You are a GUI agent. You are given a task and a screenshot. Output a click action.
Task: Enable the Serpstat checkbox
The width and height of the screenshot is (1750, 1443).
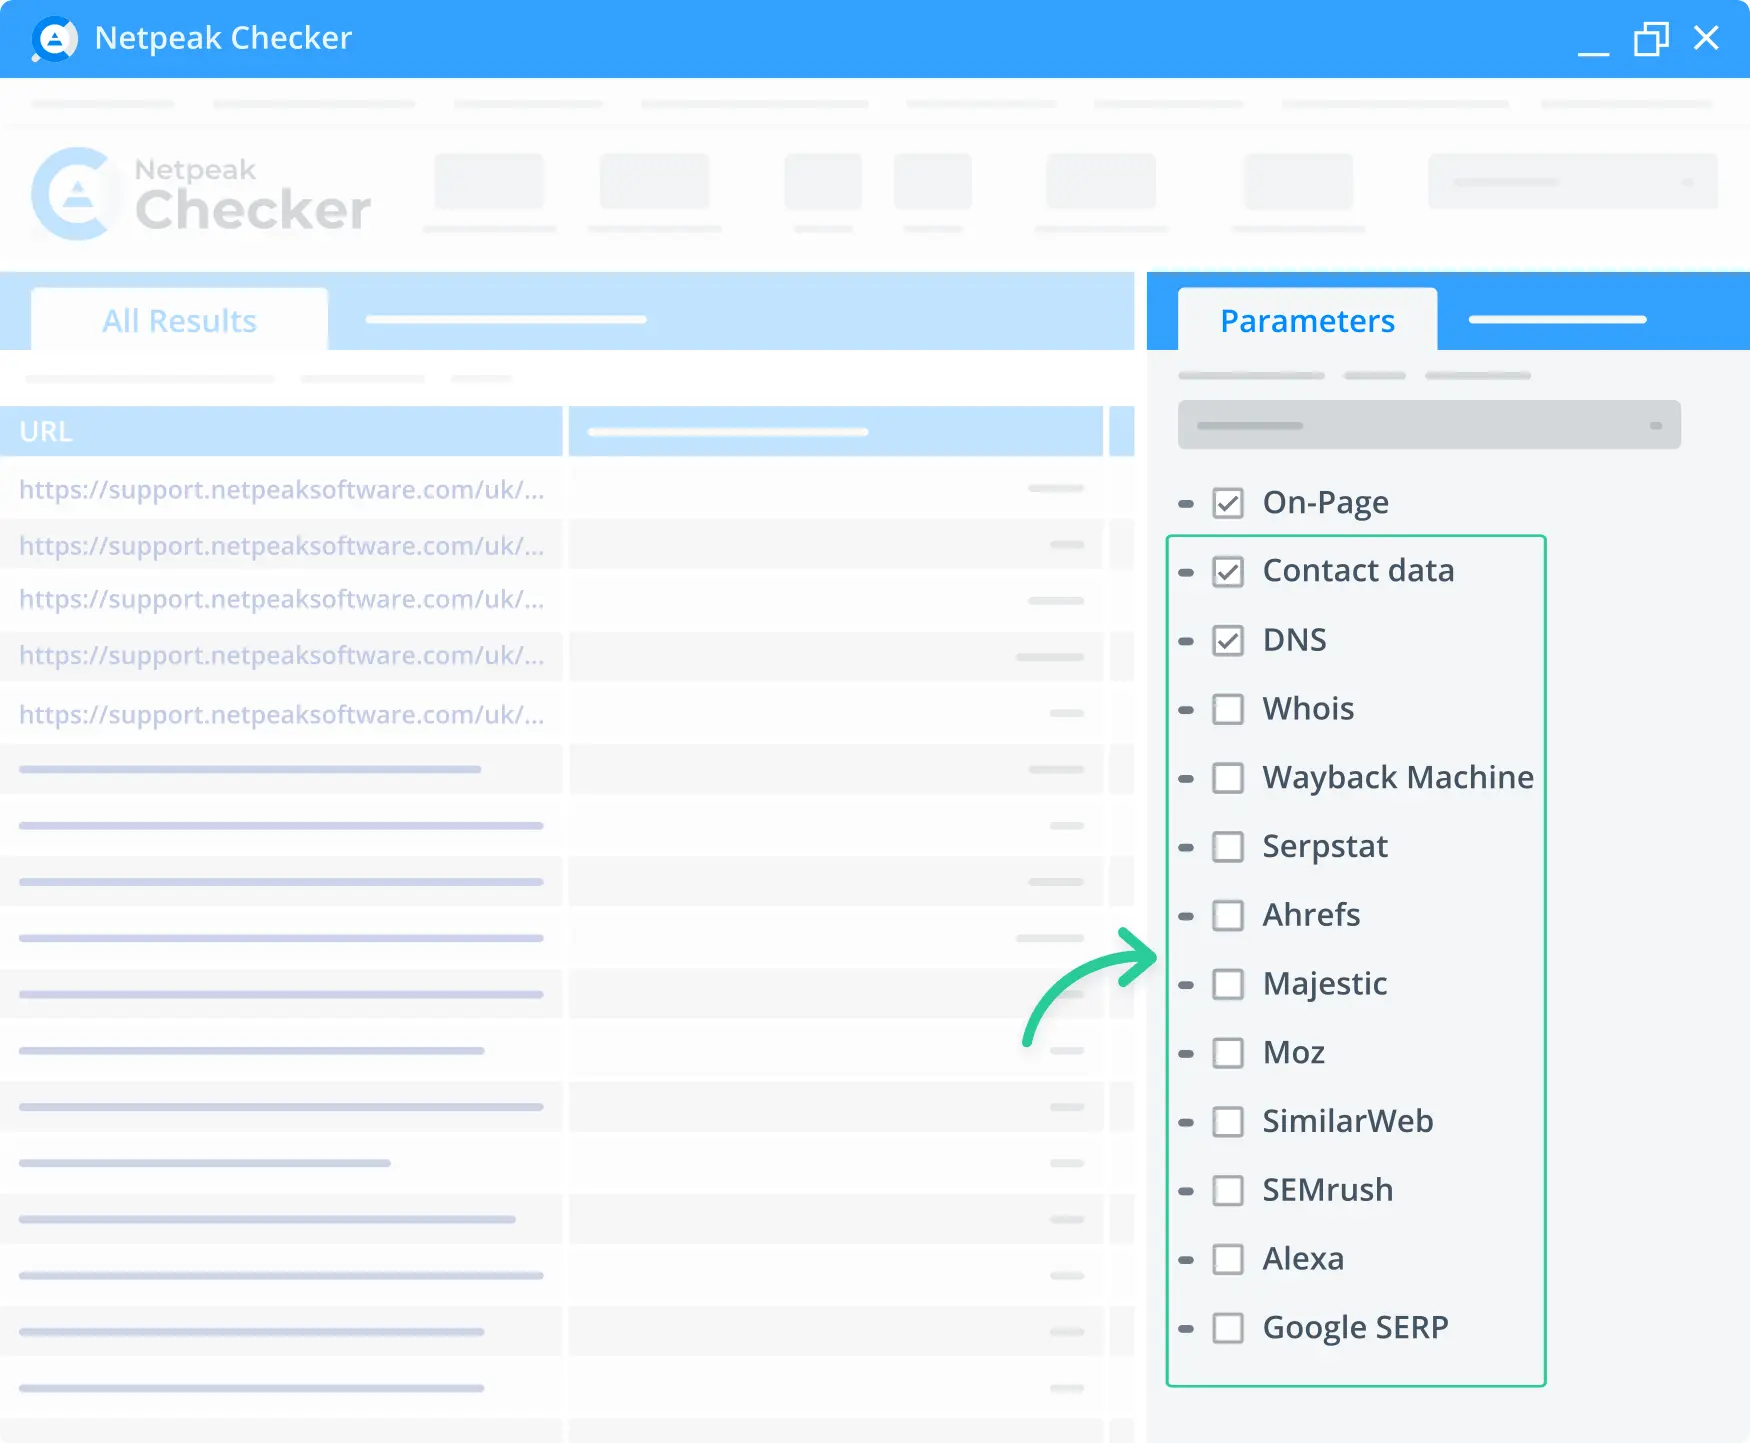(1228, 846)
